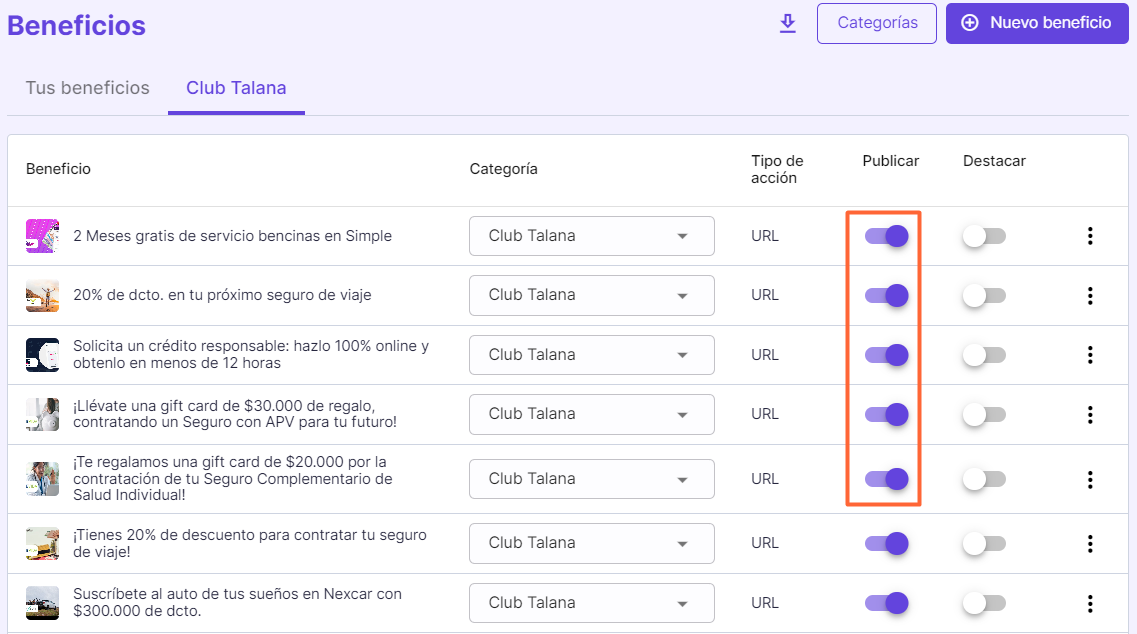This screenshot has width=1137, height=634.
Task: Click URL value in Simple bencinas row
Action: click(x=765, y=236)
